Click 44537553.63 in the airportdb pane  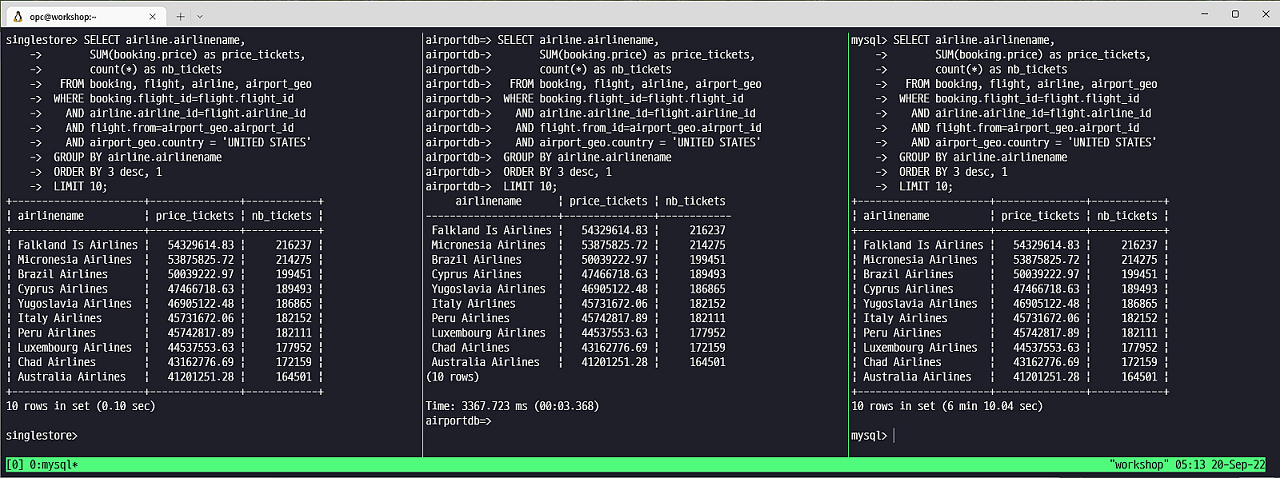pyautogui.click(x=614, y=333)
